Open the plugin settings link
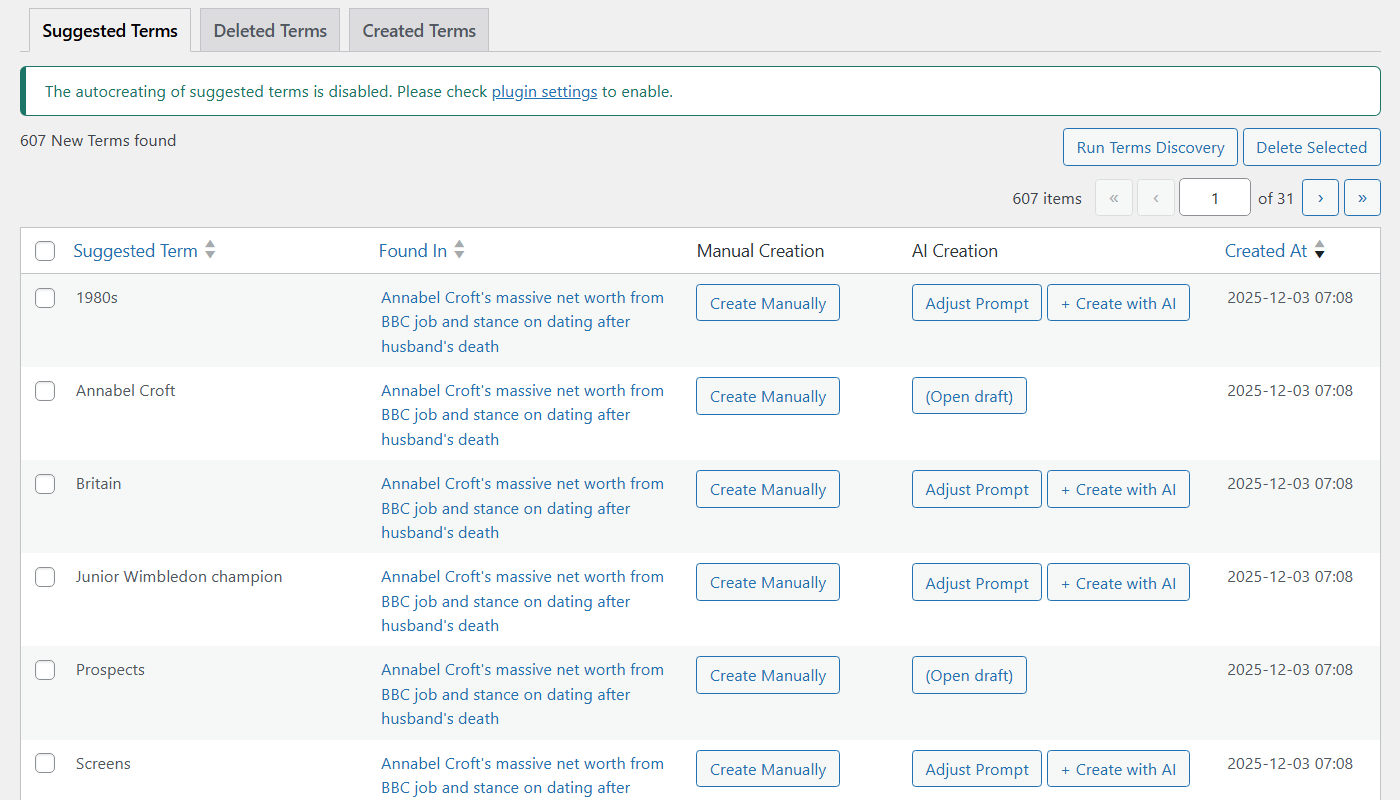The image size is (1400, 800). (544, 92)
